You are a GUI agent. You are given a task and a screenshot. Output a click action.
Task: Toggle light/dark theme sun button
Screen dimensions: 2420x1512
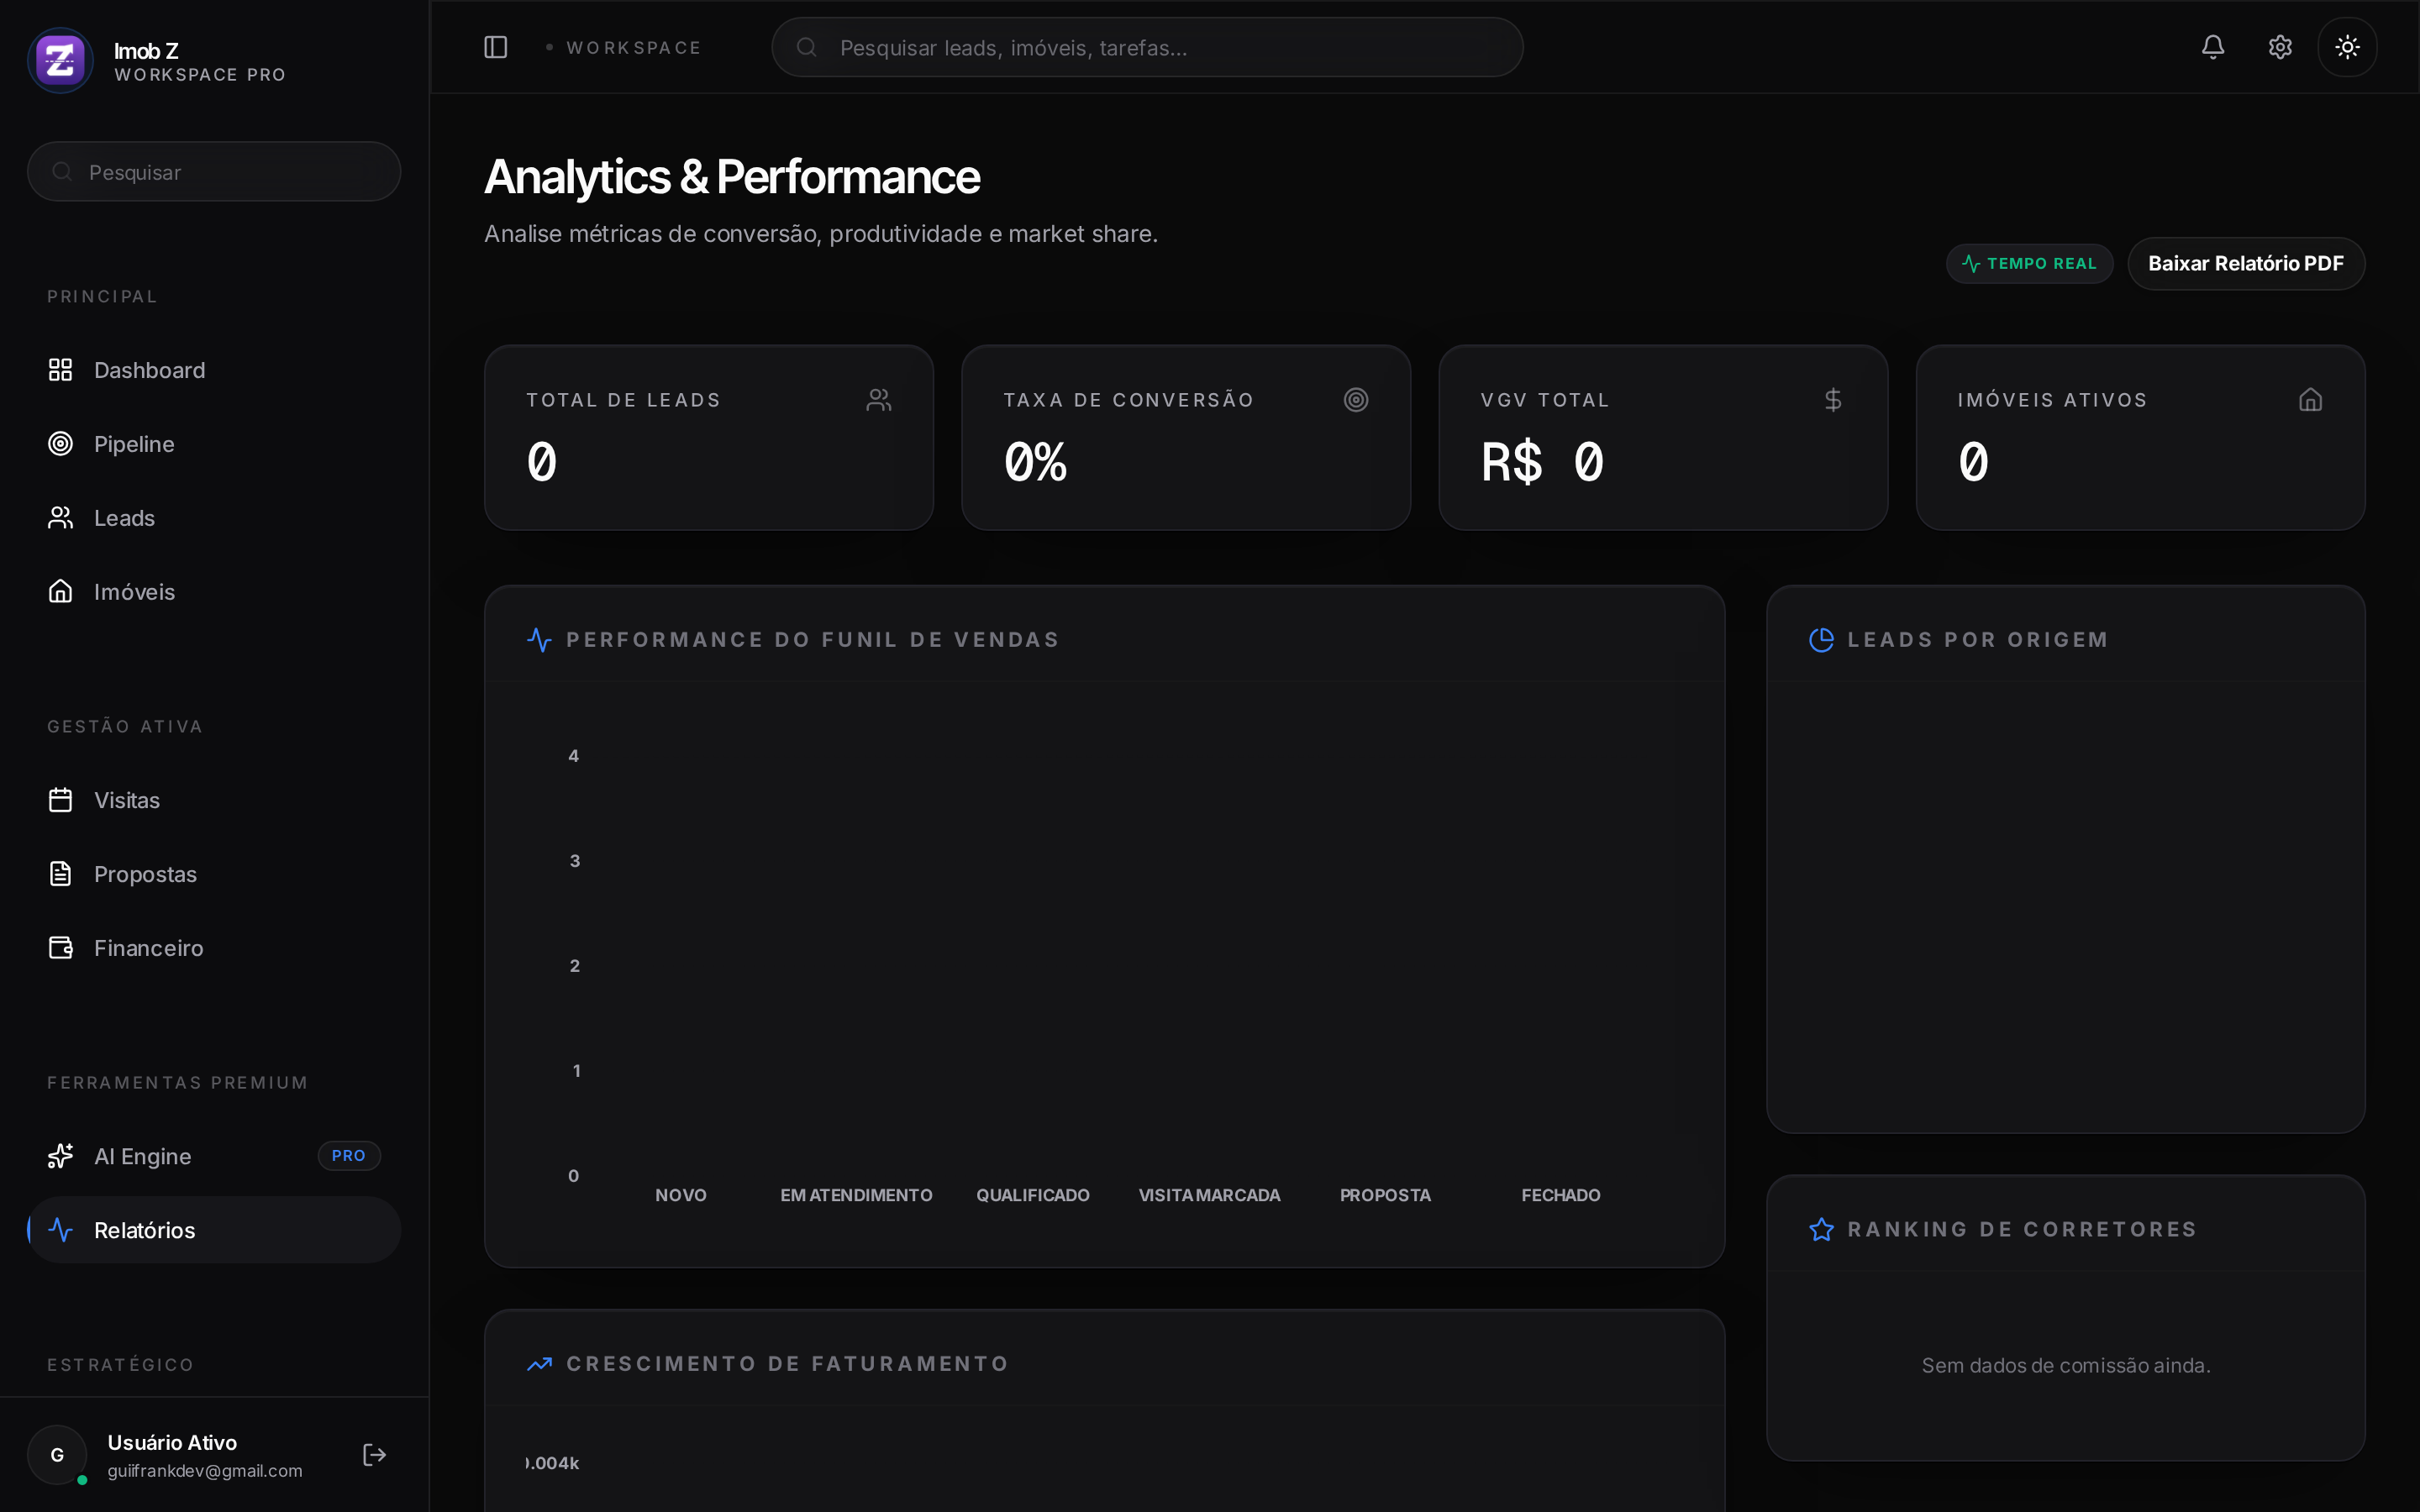tap(2347, 47)
